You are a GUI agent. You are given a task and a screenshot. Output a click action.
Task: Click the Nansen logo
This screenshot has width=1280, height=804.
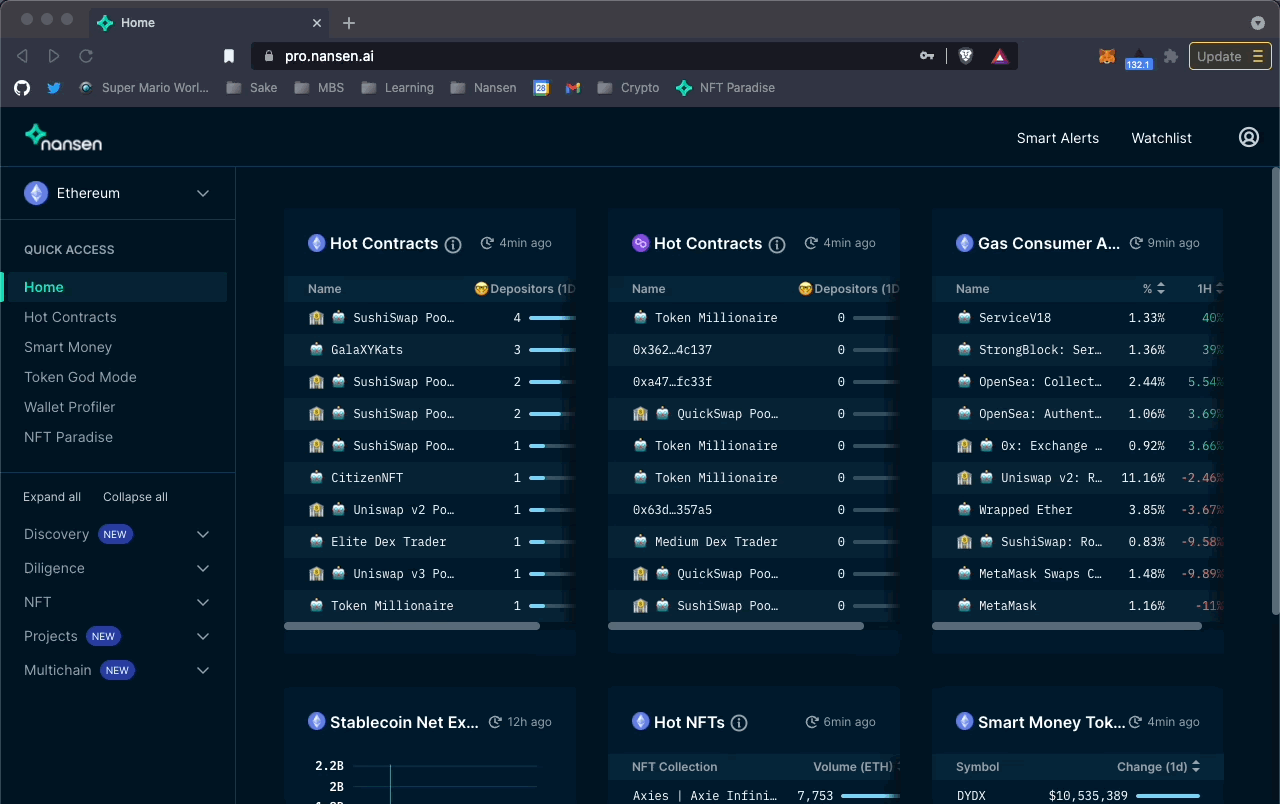point(63,137)
